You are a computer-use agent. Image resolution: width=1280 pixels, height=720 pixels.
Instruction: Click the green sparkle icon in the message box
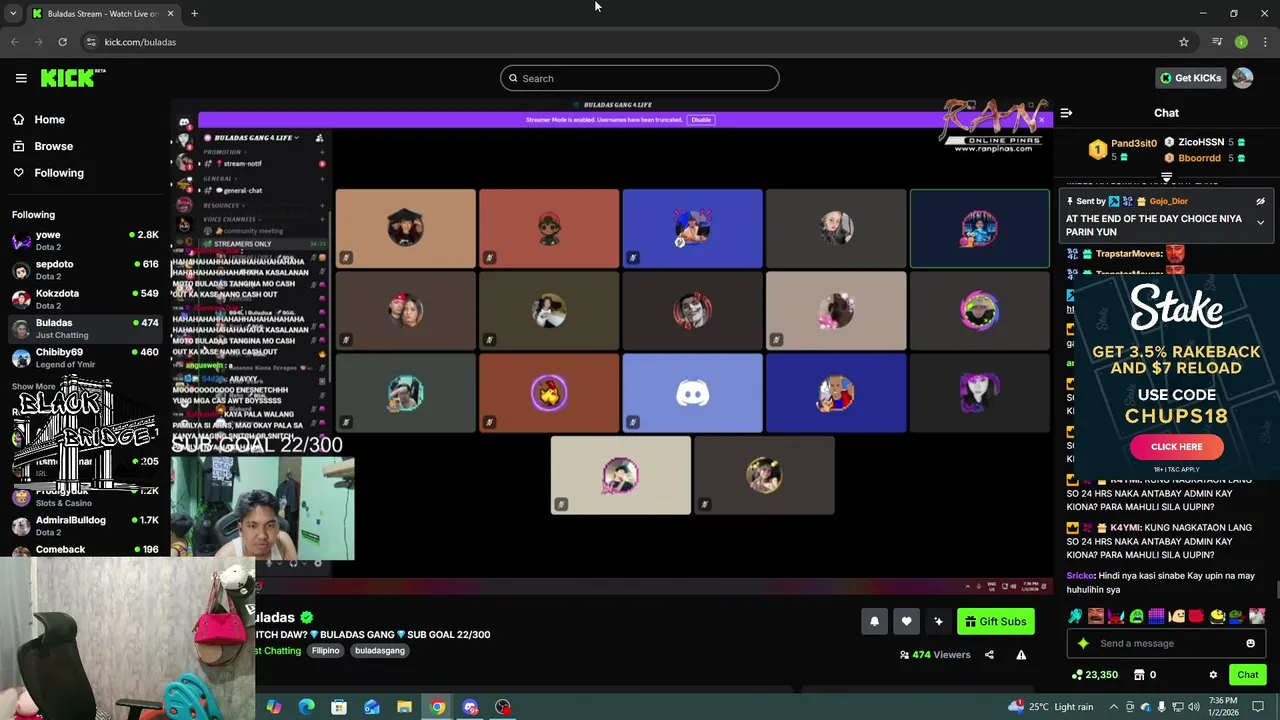point(1083,643)
